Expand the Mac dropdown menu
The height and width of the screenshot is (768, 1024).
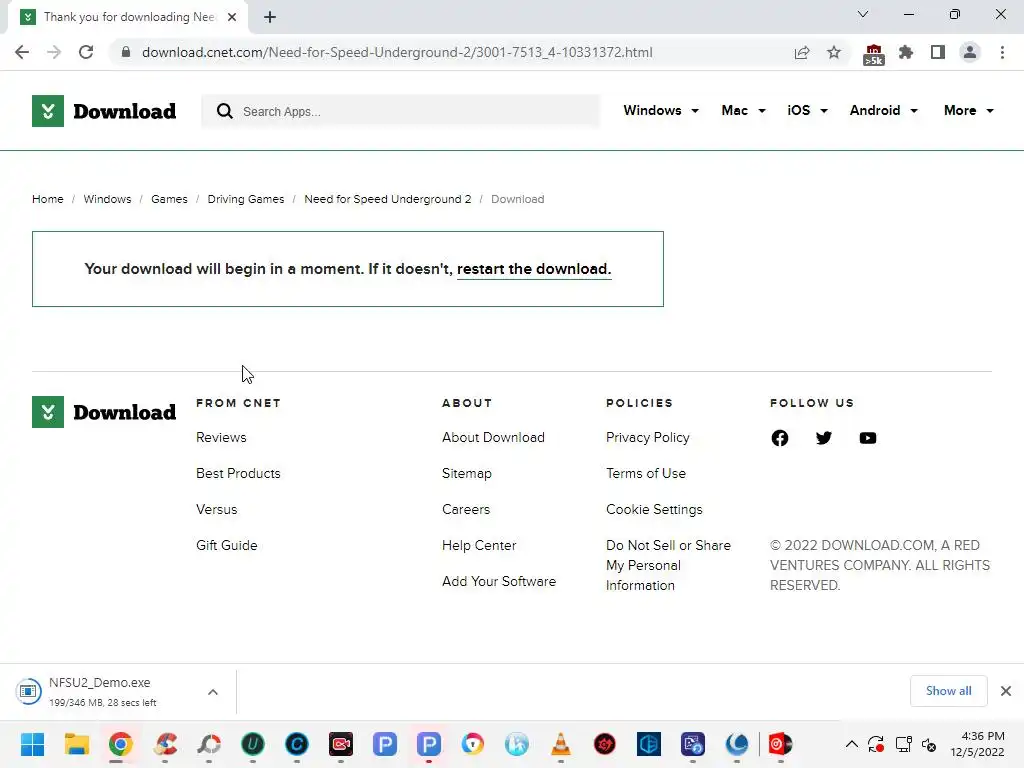pos(743,110)
